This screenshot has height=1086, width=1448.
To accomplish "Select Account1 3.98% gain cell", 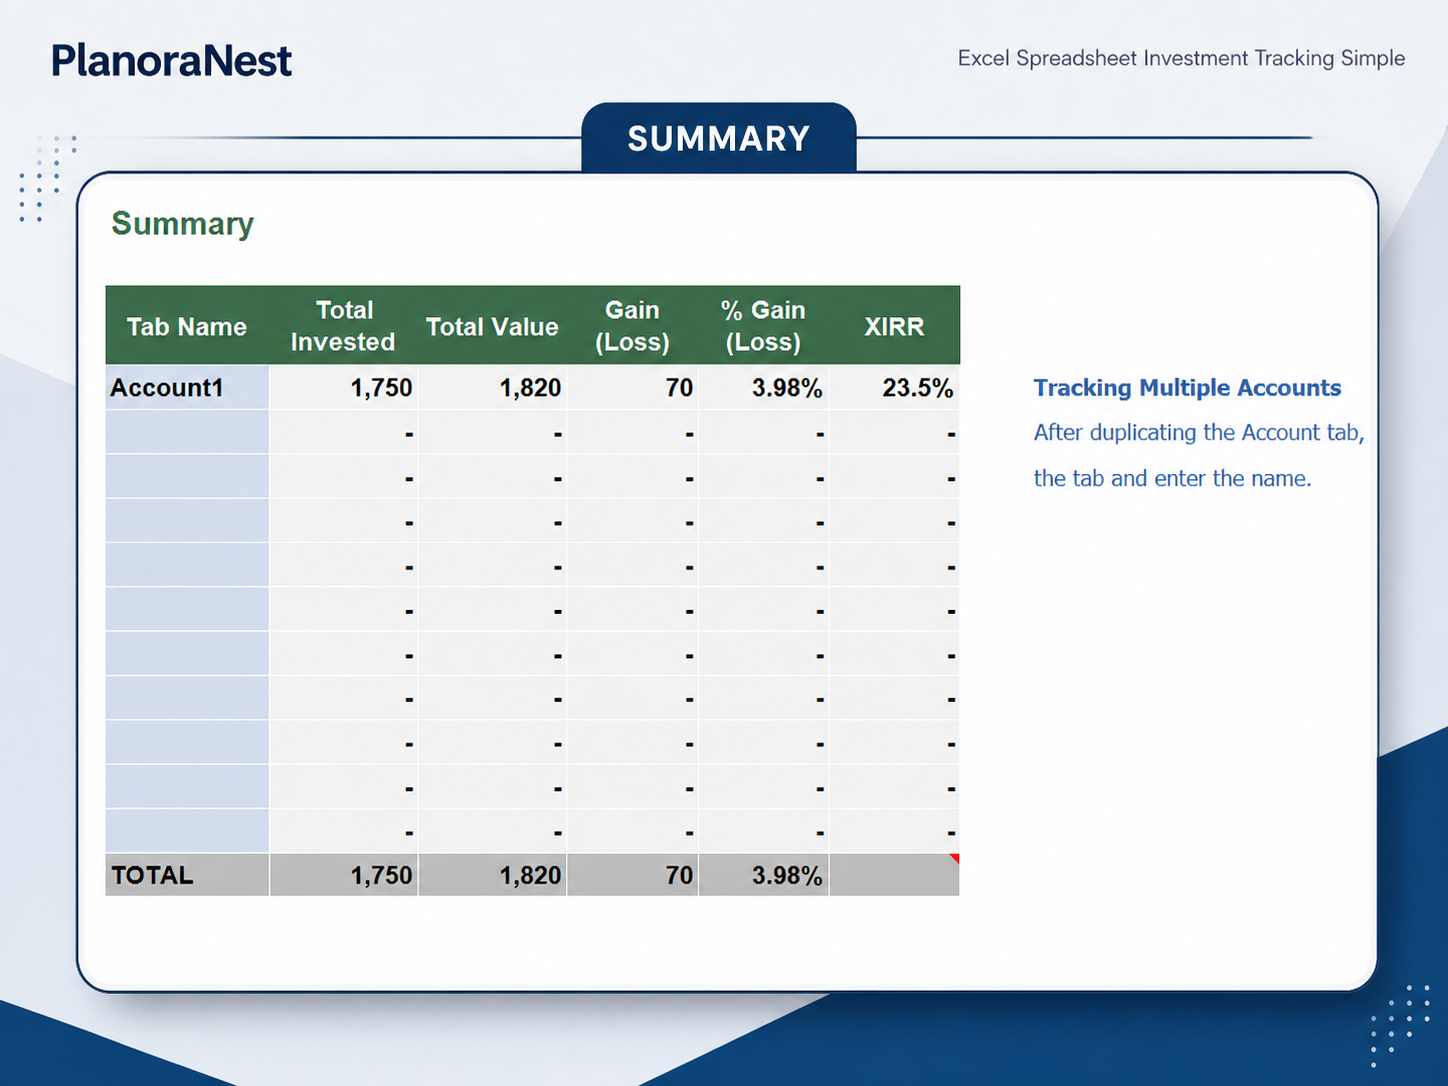I will (763, 387).
